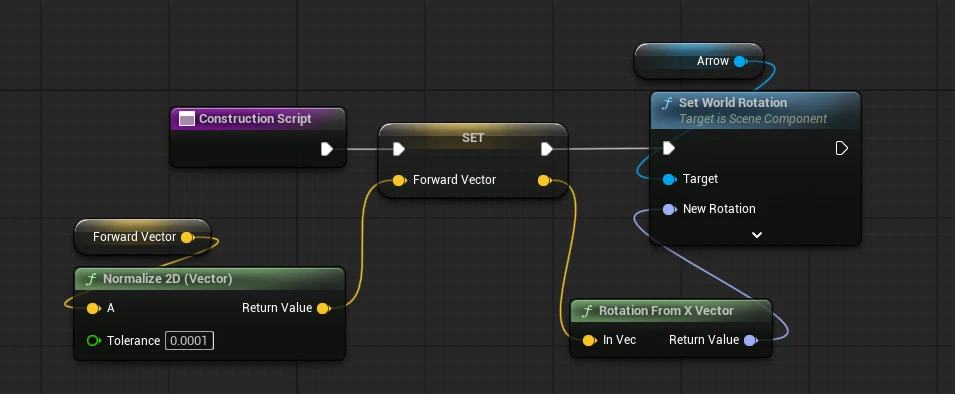Select the Rotation From X Vector node header
The width and height of the screenshot is (955, 394).
(x=671, y=311)
